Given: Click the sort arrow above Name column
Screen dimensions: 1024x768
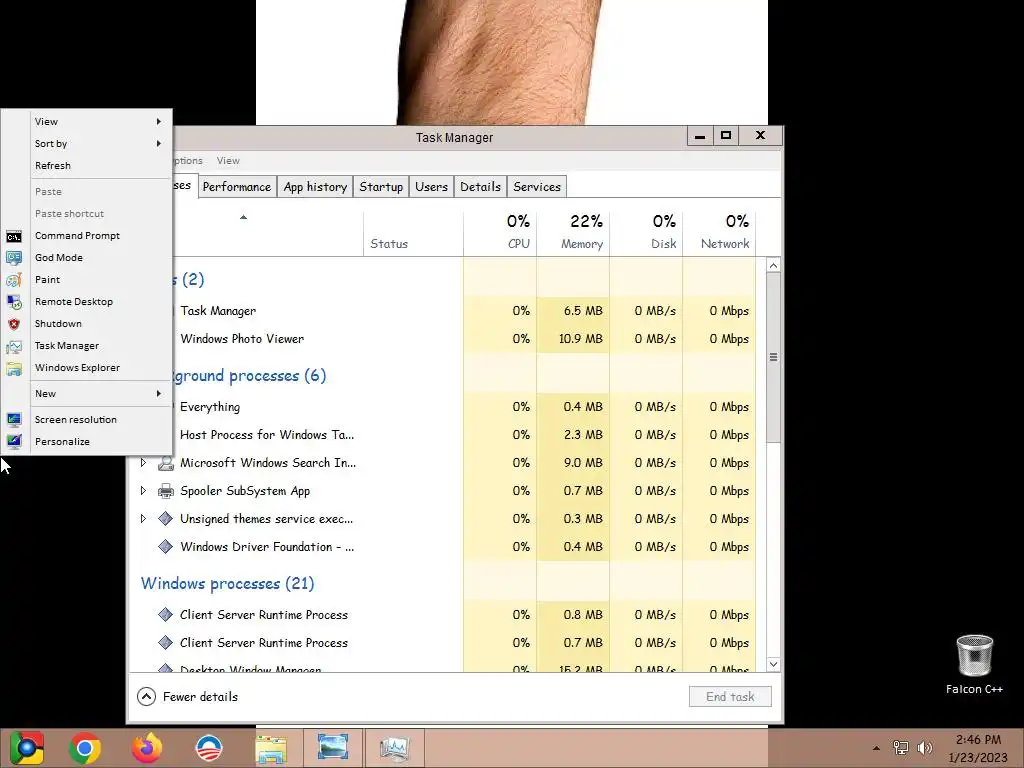Looking at the screenshot, I should 244,217.
